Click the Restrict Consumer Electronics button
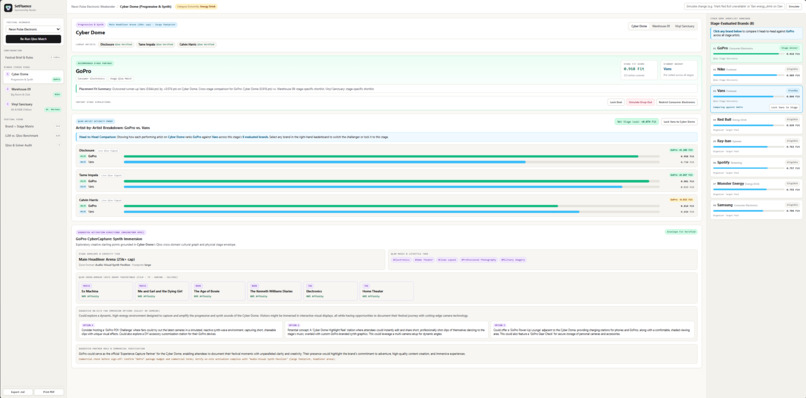 click(x=677, y=102)
